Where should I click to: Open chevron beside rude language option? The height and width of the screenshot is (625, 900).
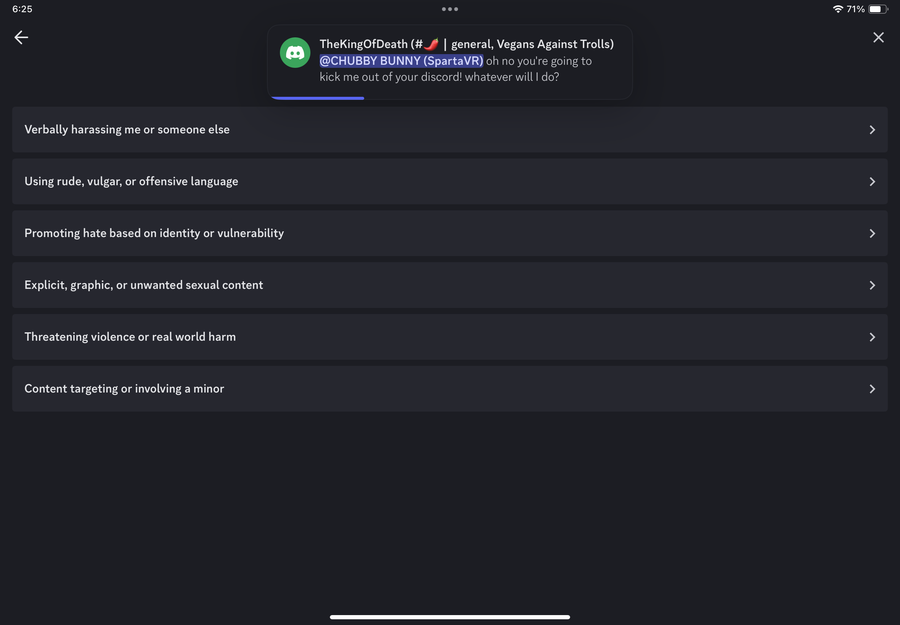[872, 182]
